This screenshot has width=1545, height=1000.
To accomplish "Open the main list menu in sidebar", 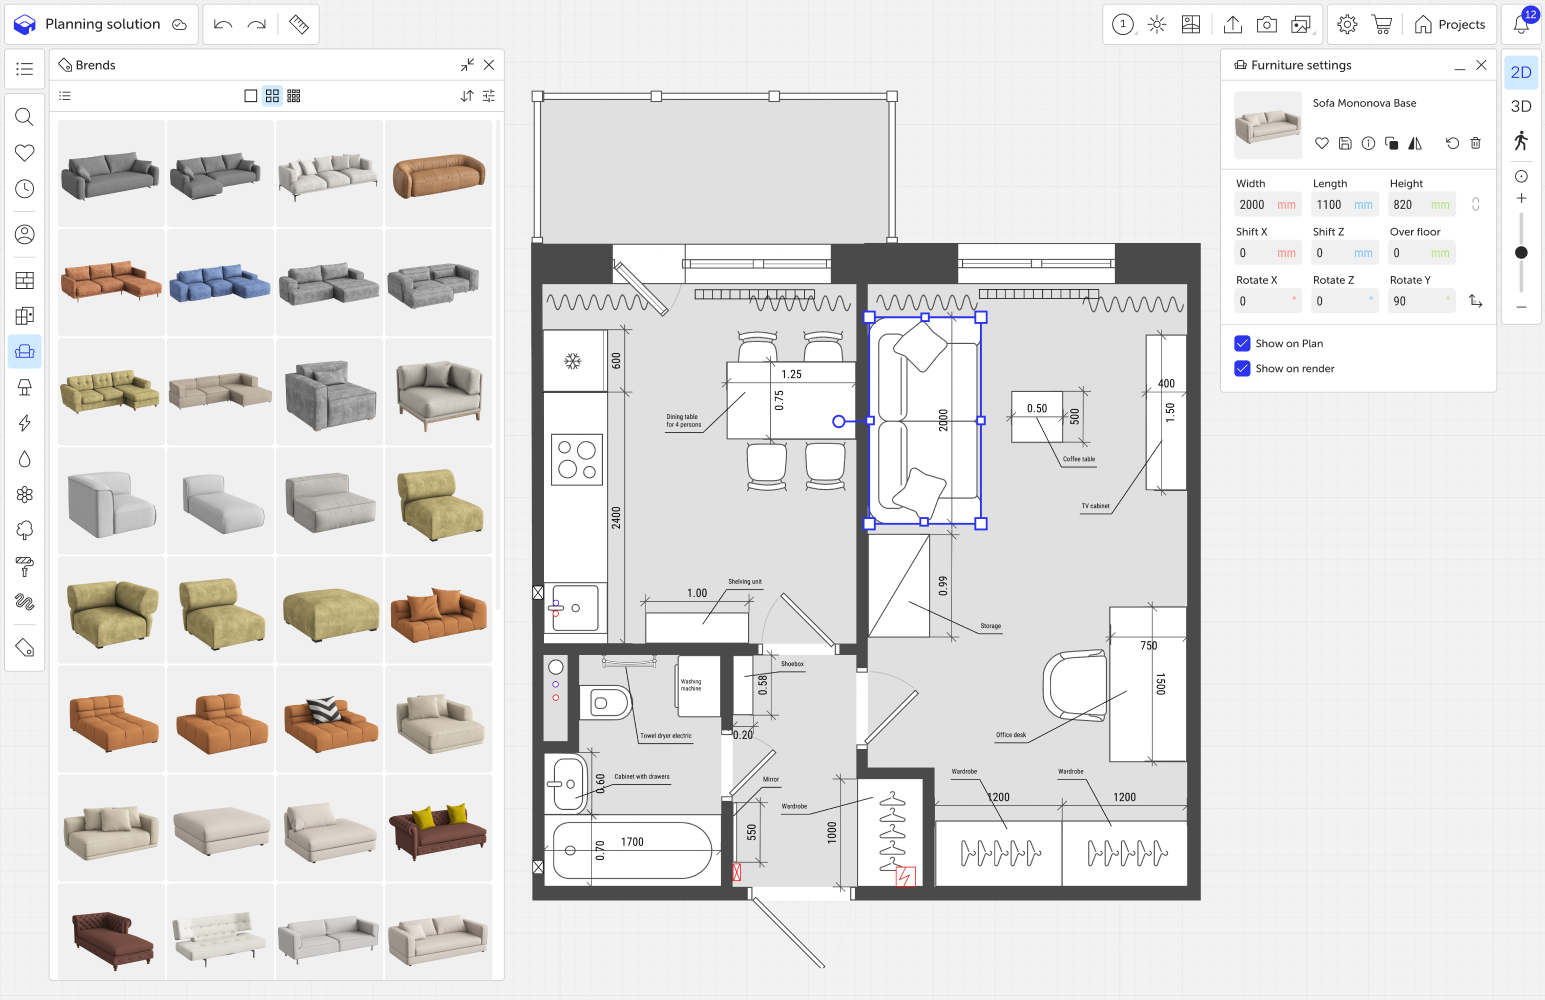I will click(25, 69).
